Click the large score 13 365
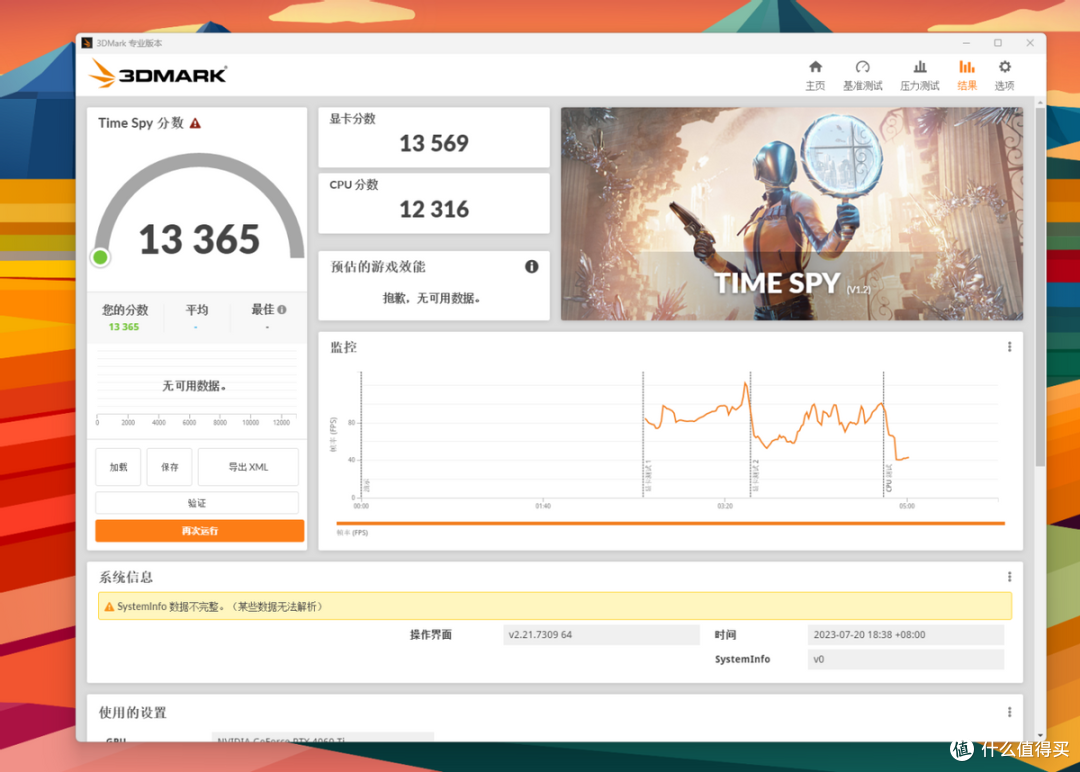1080x772 pixels. [199, 240]
